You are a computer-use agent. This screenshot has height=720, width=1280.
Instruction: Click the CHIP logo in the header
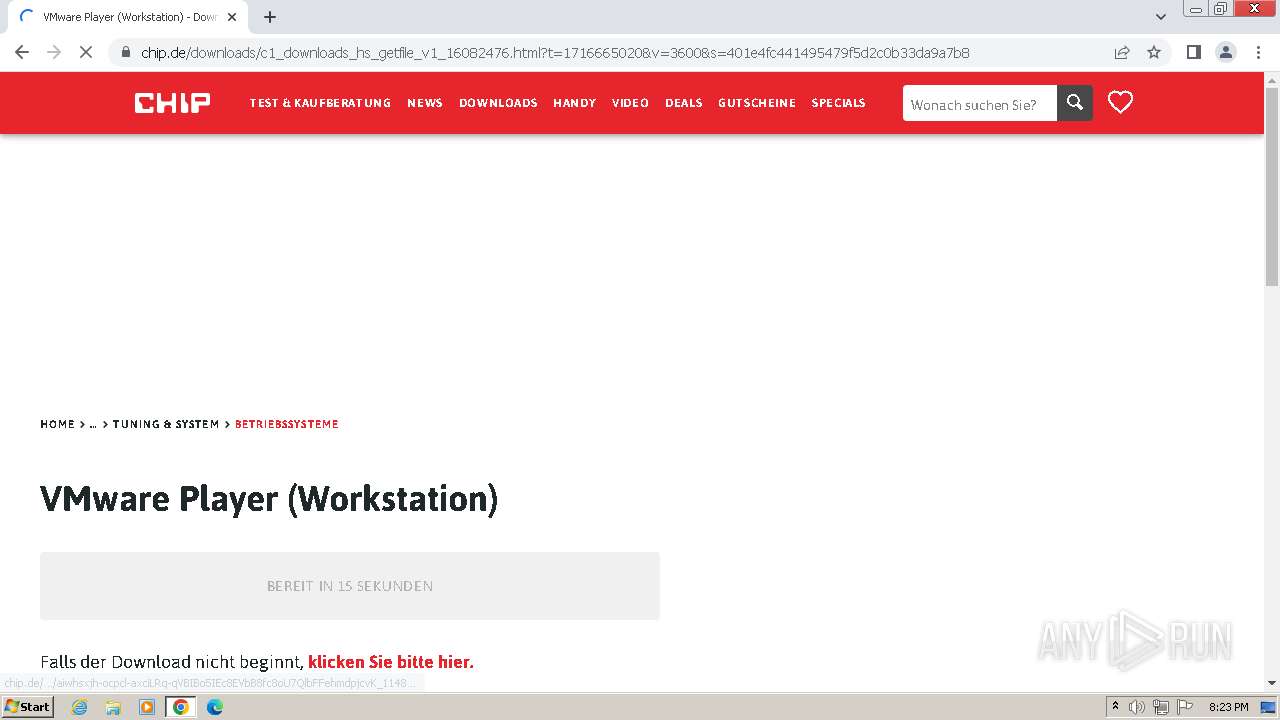tap(172, 103)
